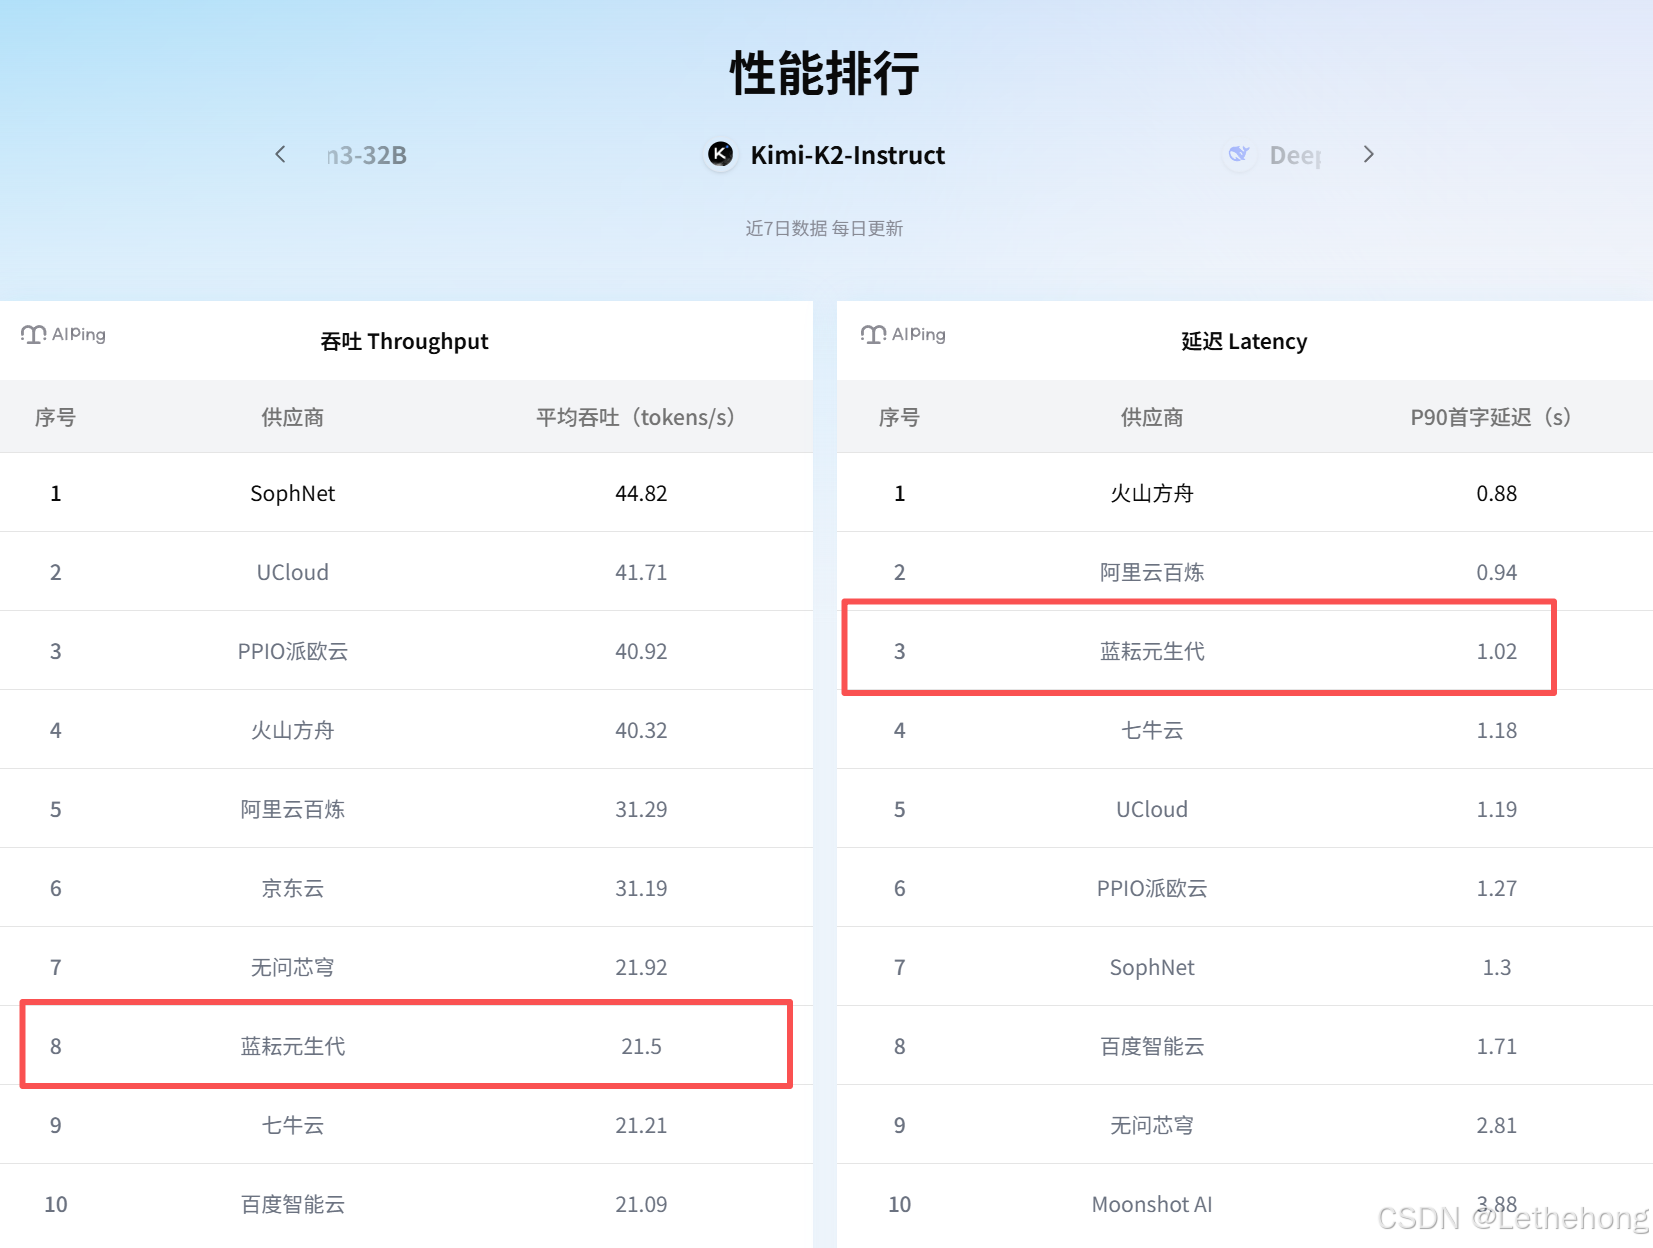1653x1248 pixels.
Task: Click latency value 1.19
Action: [1497, 809]
